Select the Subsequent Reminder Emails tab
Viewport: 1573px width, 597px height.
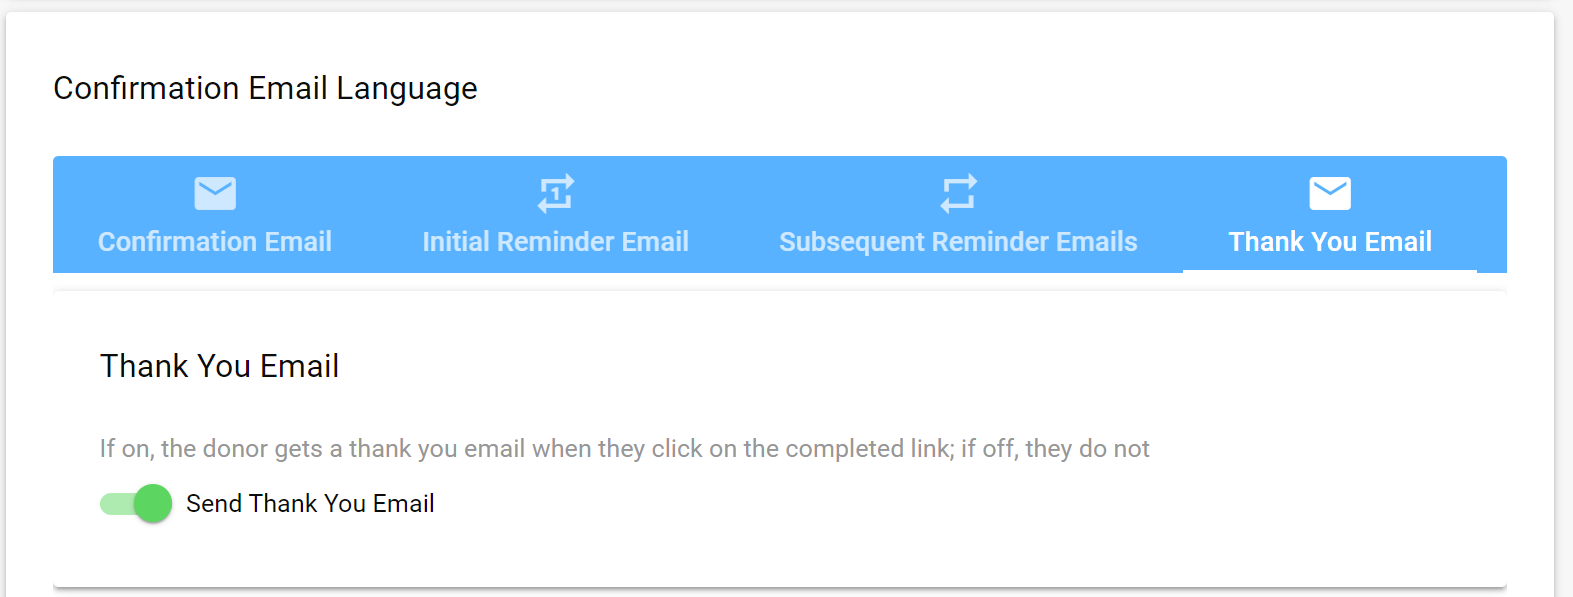[958, 214]
